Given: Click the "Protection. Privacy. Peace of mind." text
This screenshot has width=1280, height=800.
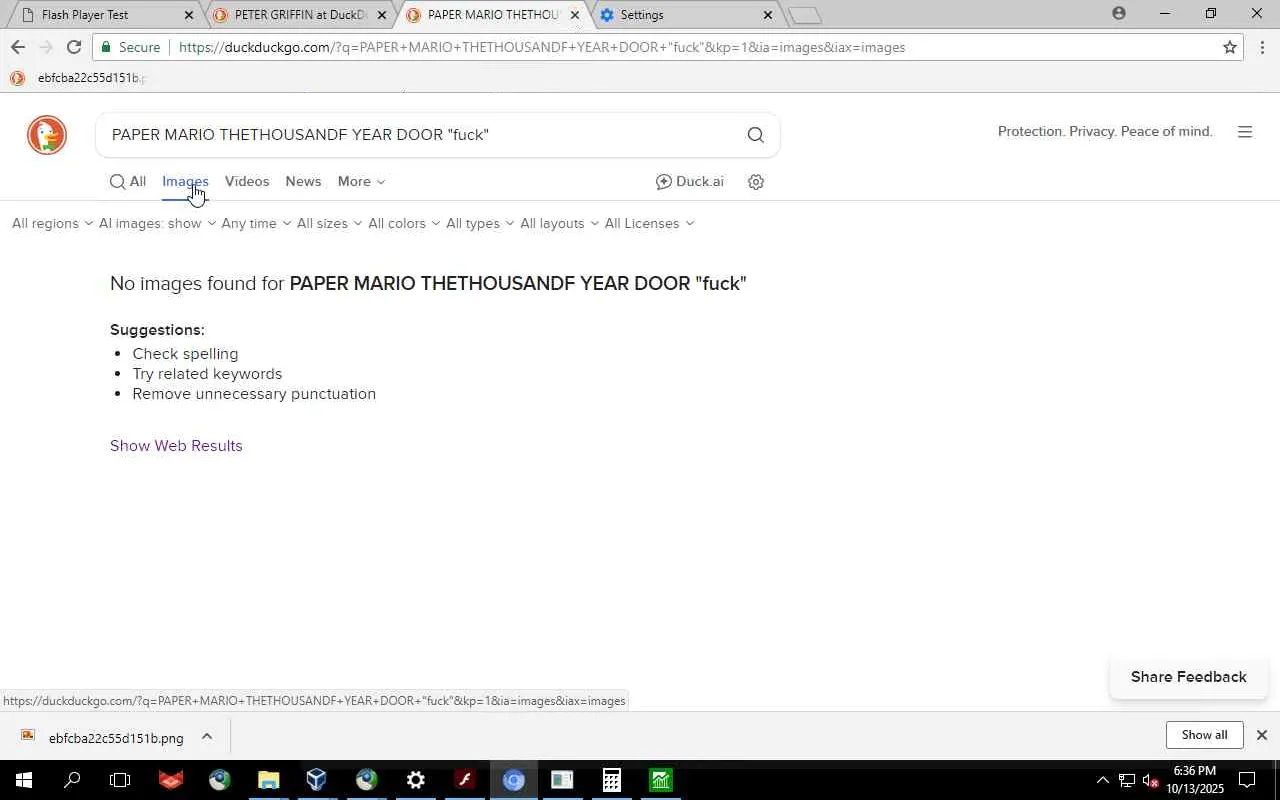Looking at the screenshot, I should tap(1105, 132).
